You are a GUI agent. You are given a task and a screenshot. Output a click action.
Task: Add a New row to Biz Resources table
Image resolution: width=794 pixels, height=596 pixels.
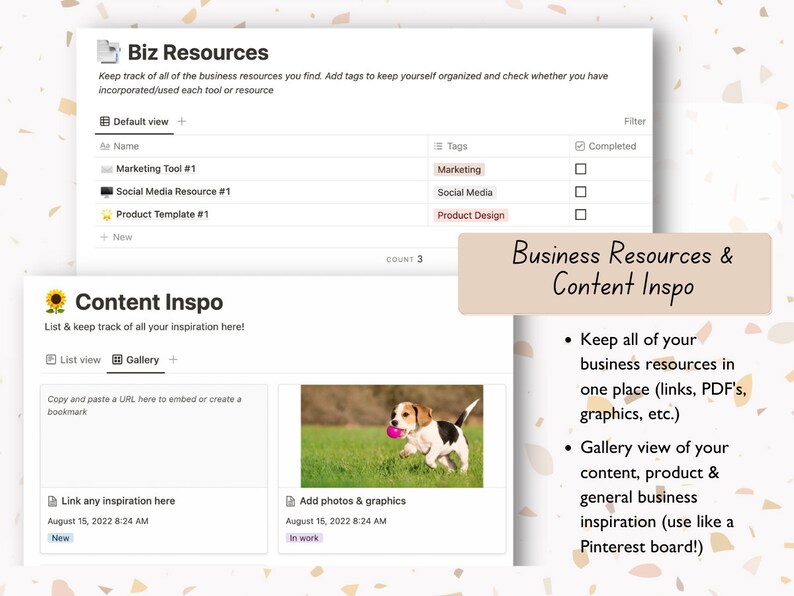tap(116, 237)
